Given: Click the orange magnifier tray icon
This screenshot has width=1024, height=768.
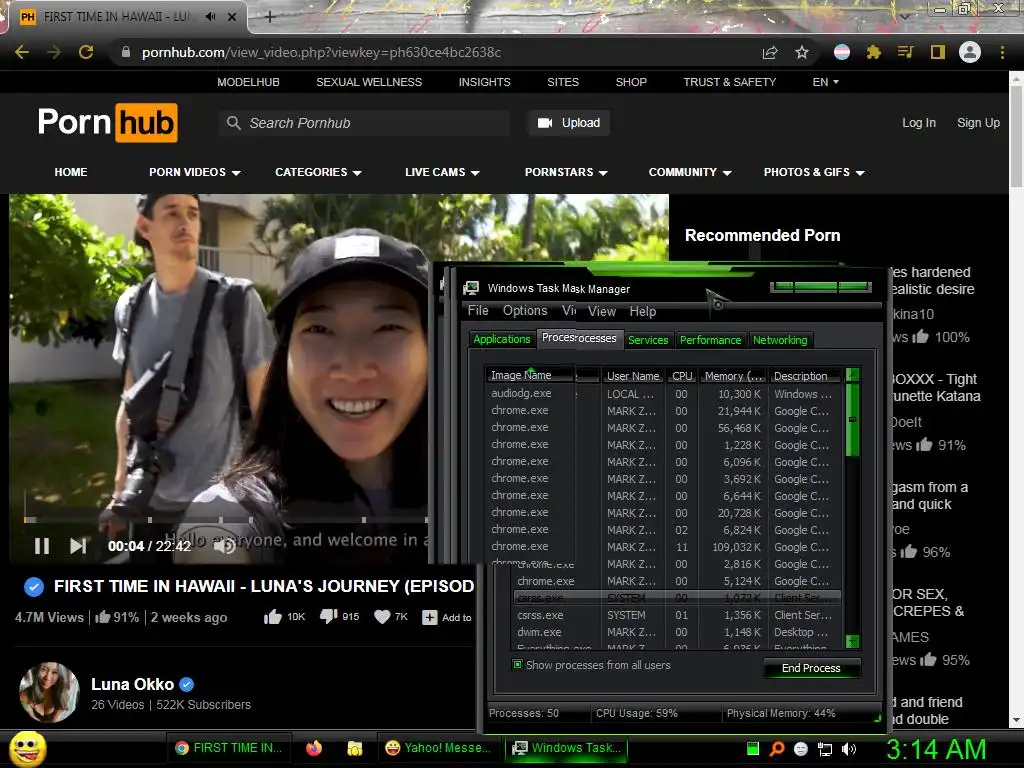Looking at the screenshot, I should [x=776, y=749].
